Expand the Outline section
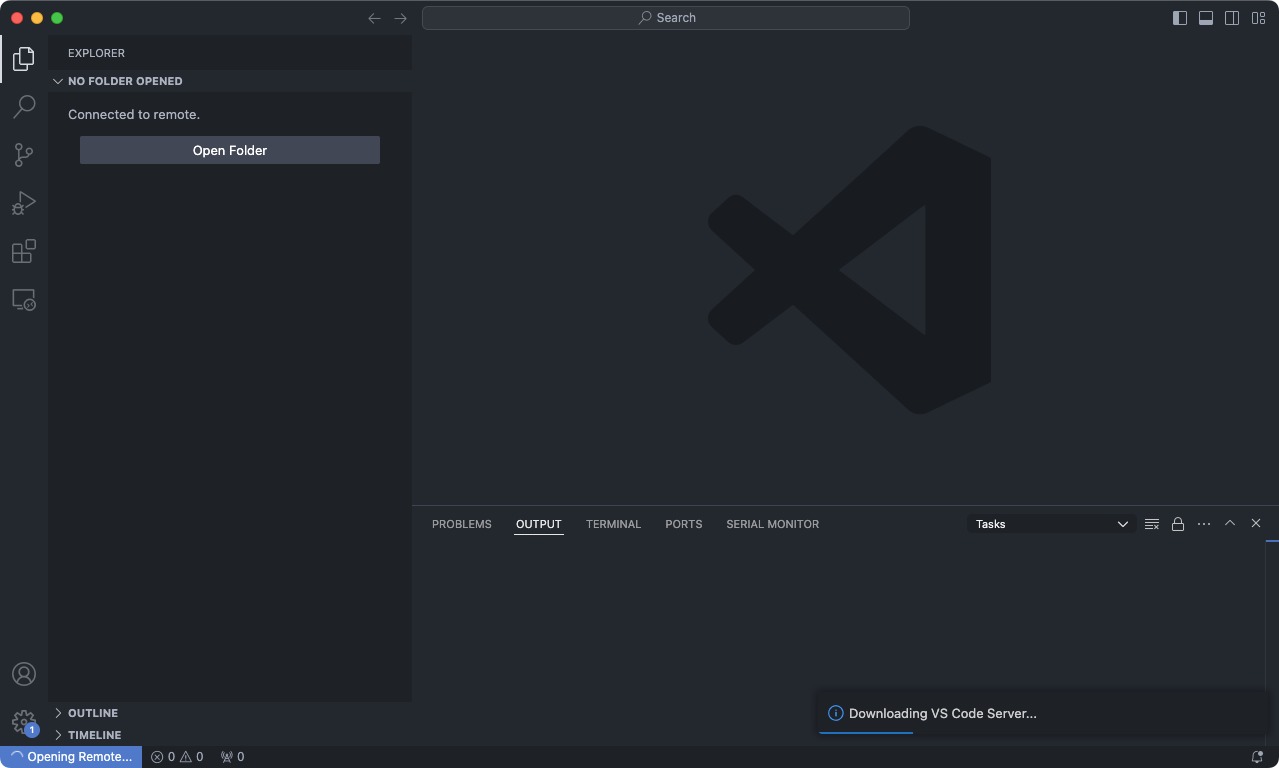 pos(230,713)
